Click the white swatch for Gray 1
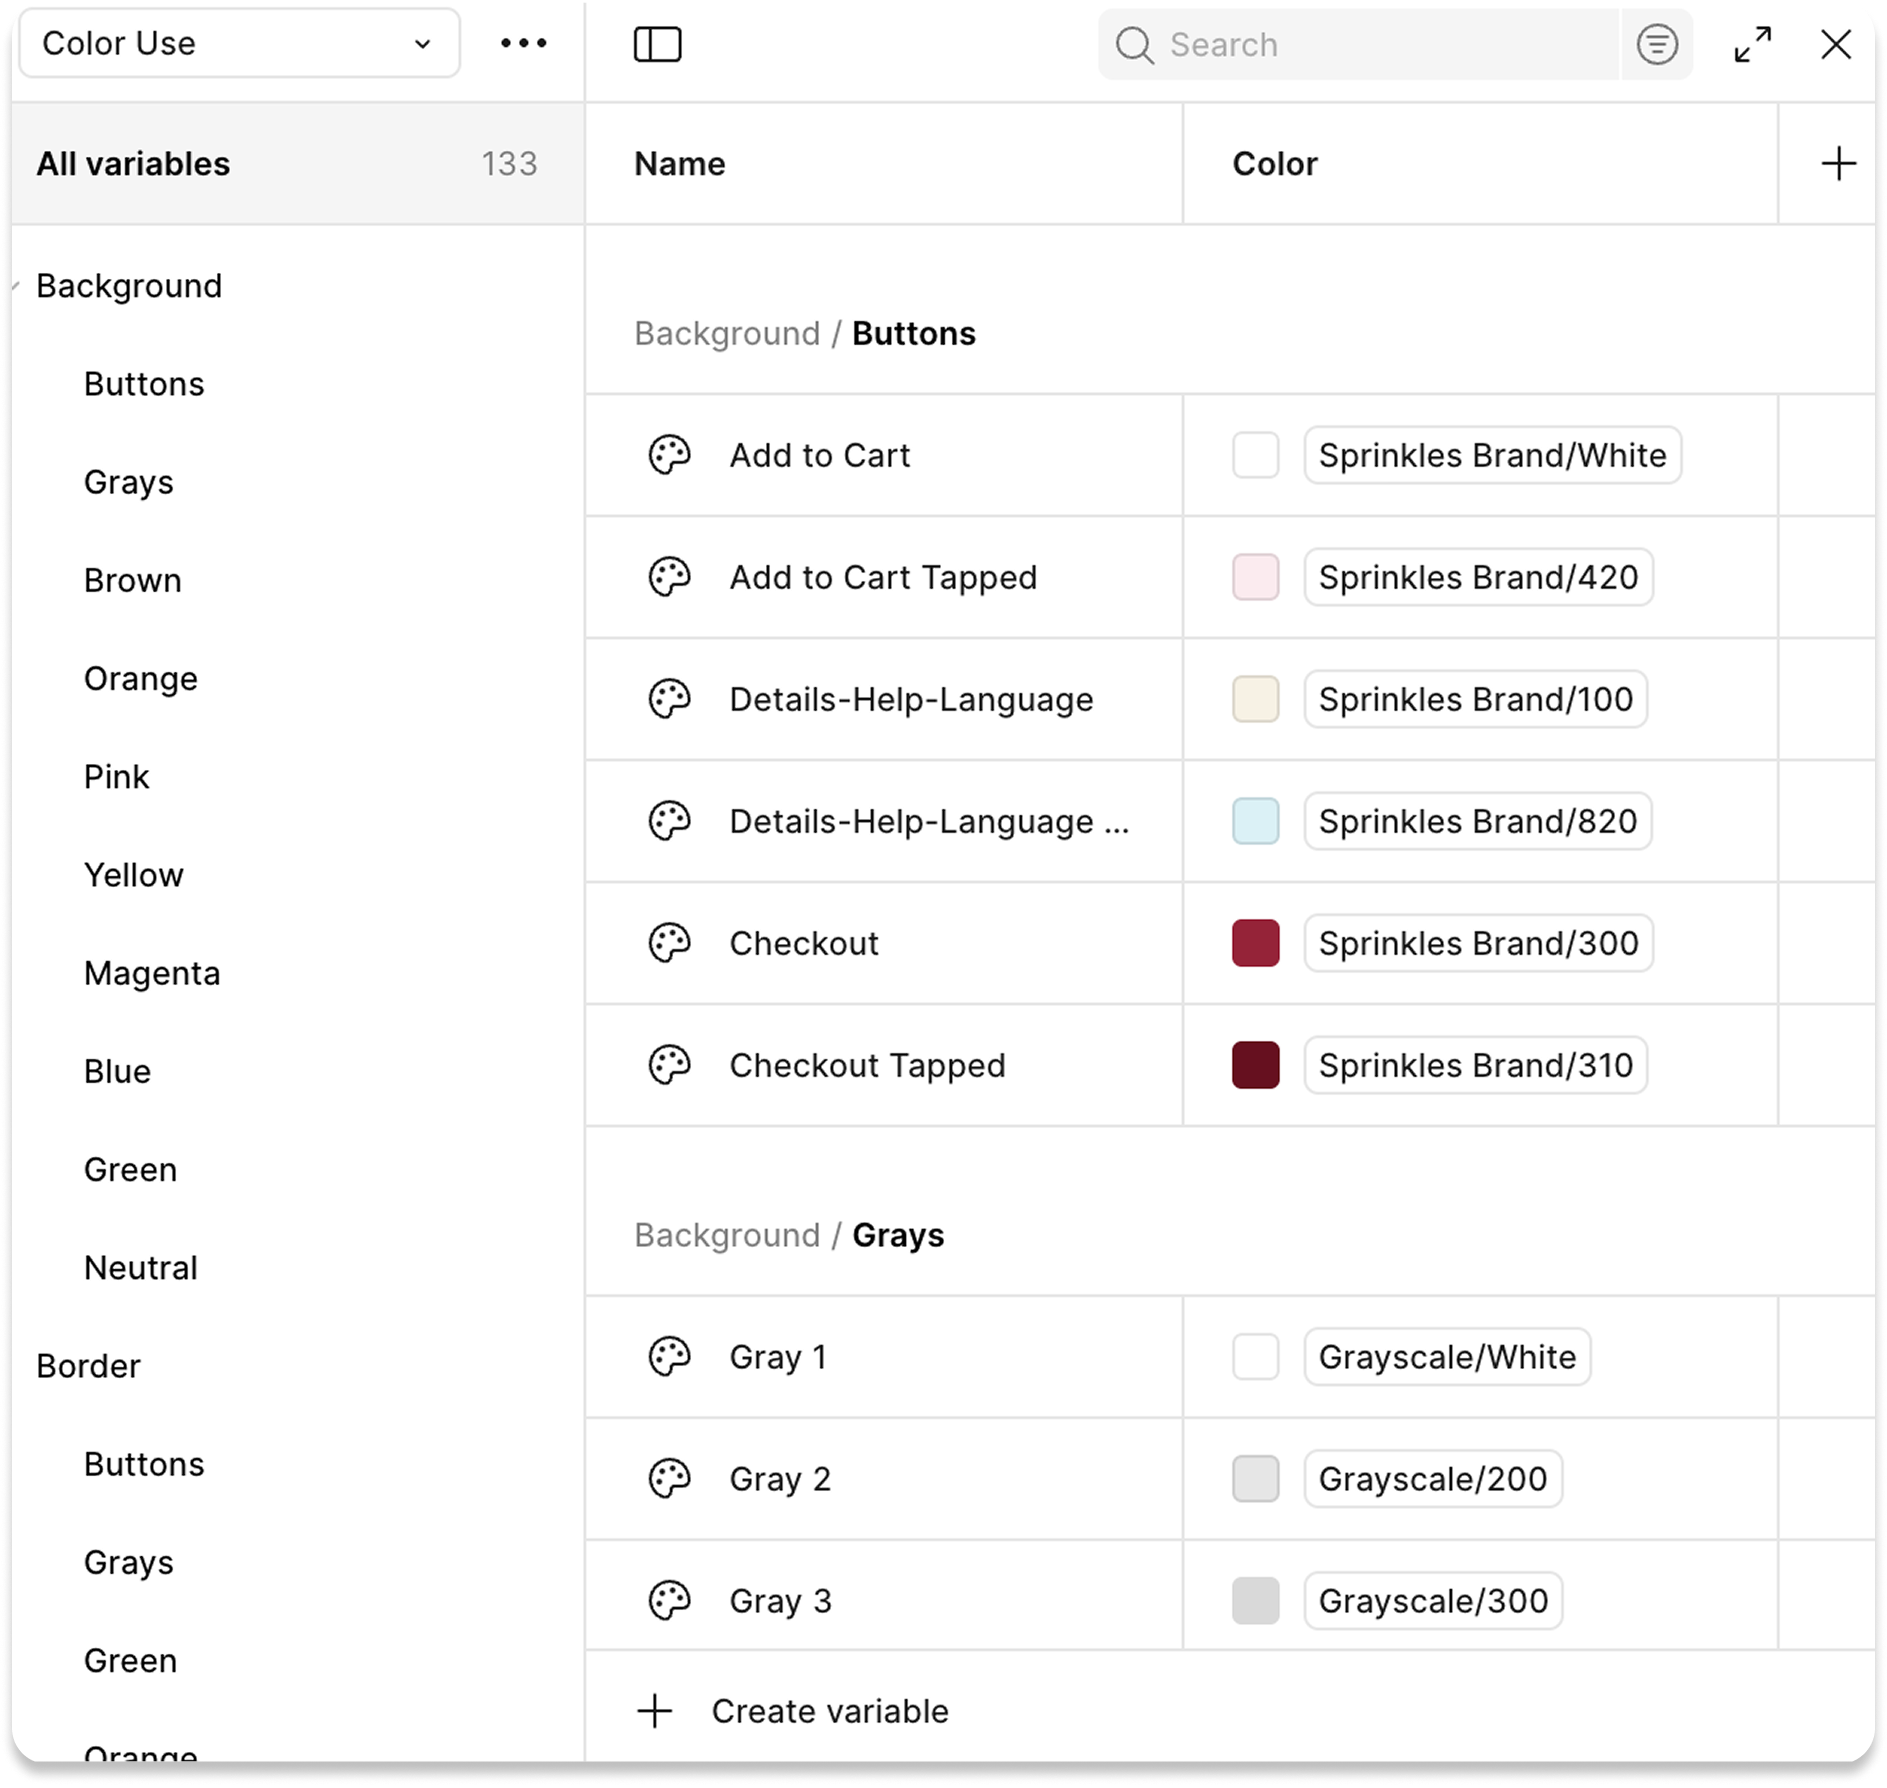The width and height of the screenshot is (1887, 1788). coord(1255,1357)
